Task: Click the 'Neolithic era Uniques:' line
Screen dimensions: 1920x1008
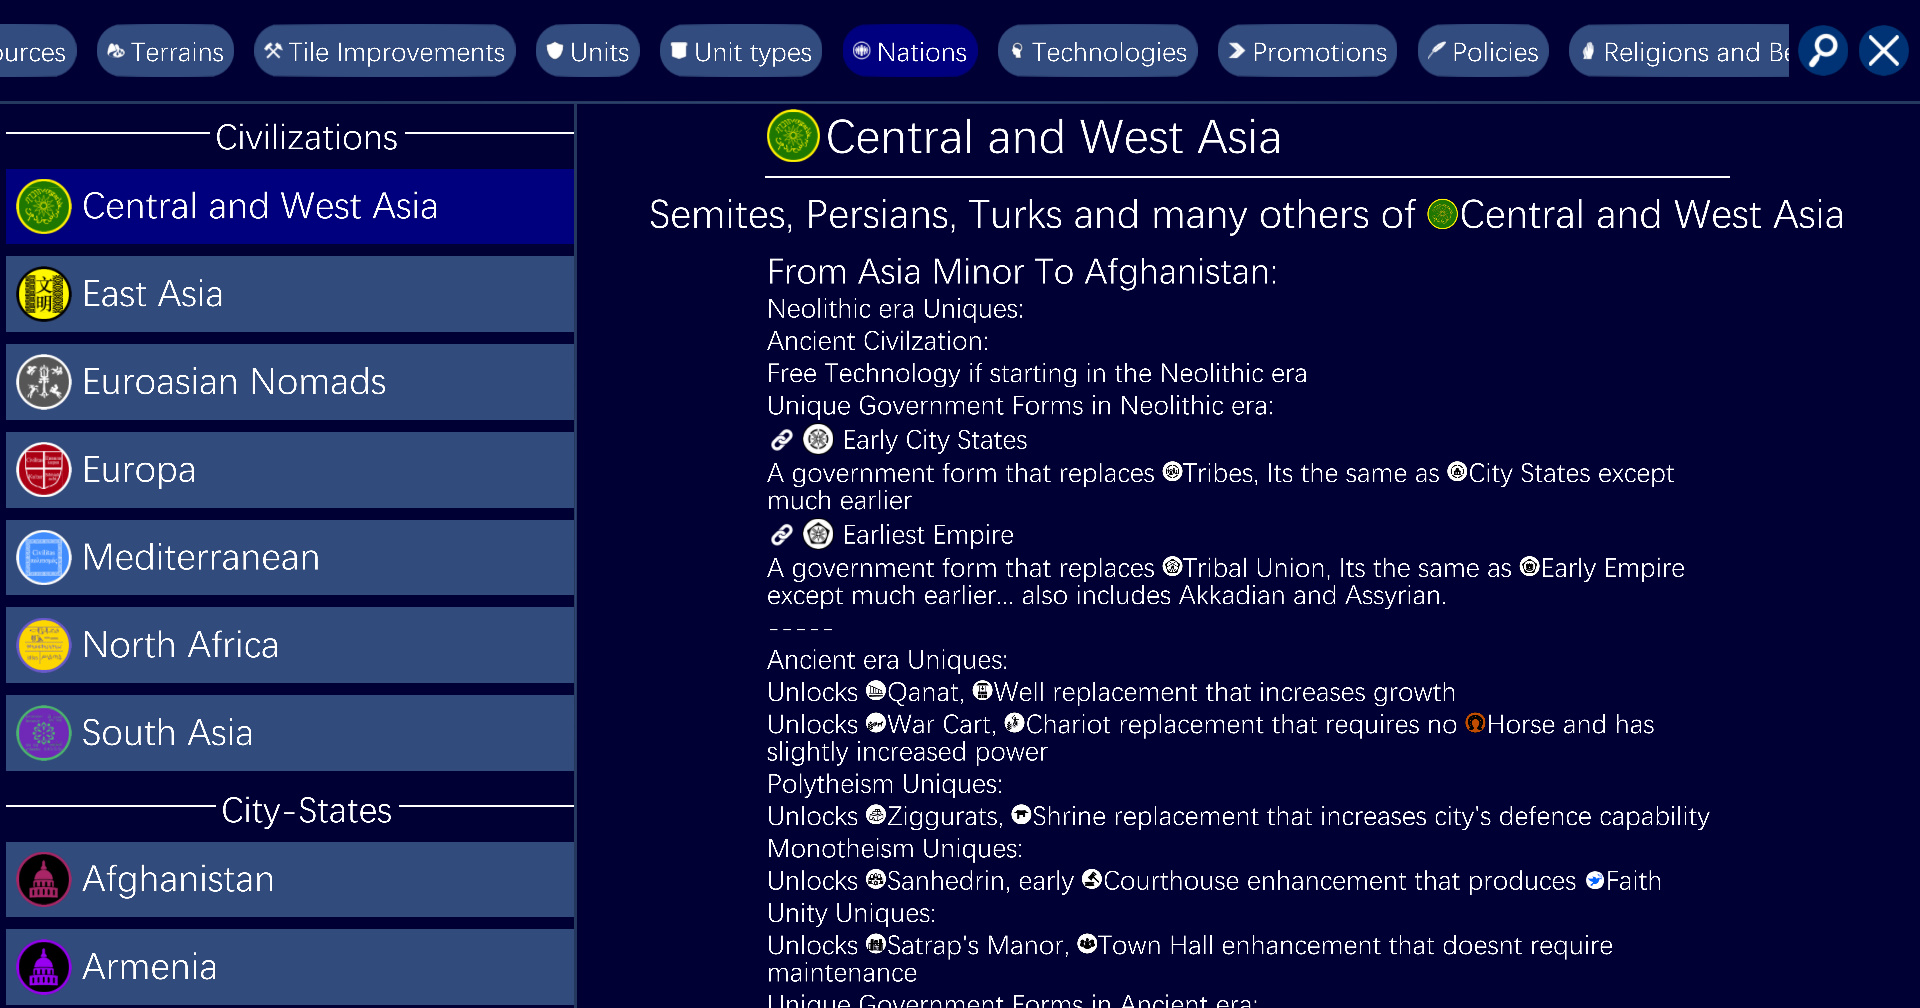Action: pyautogui.click(x=895, y=309)
